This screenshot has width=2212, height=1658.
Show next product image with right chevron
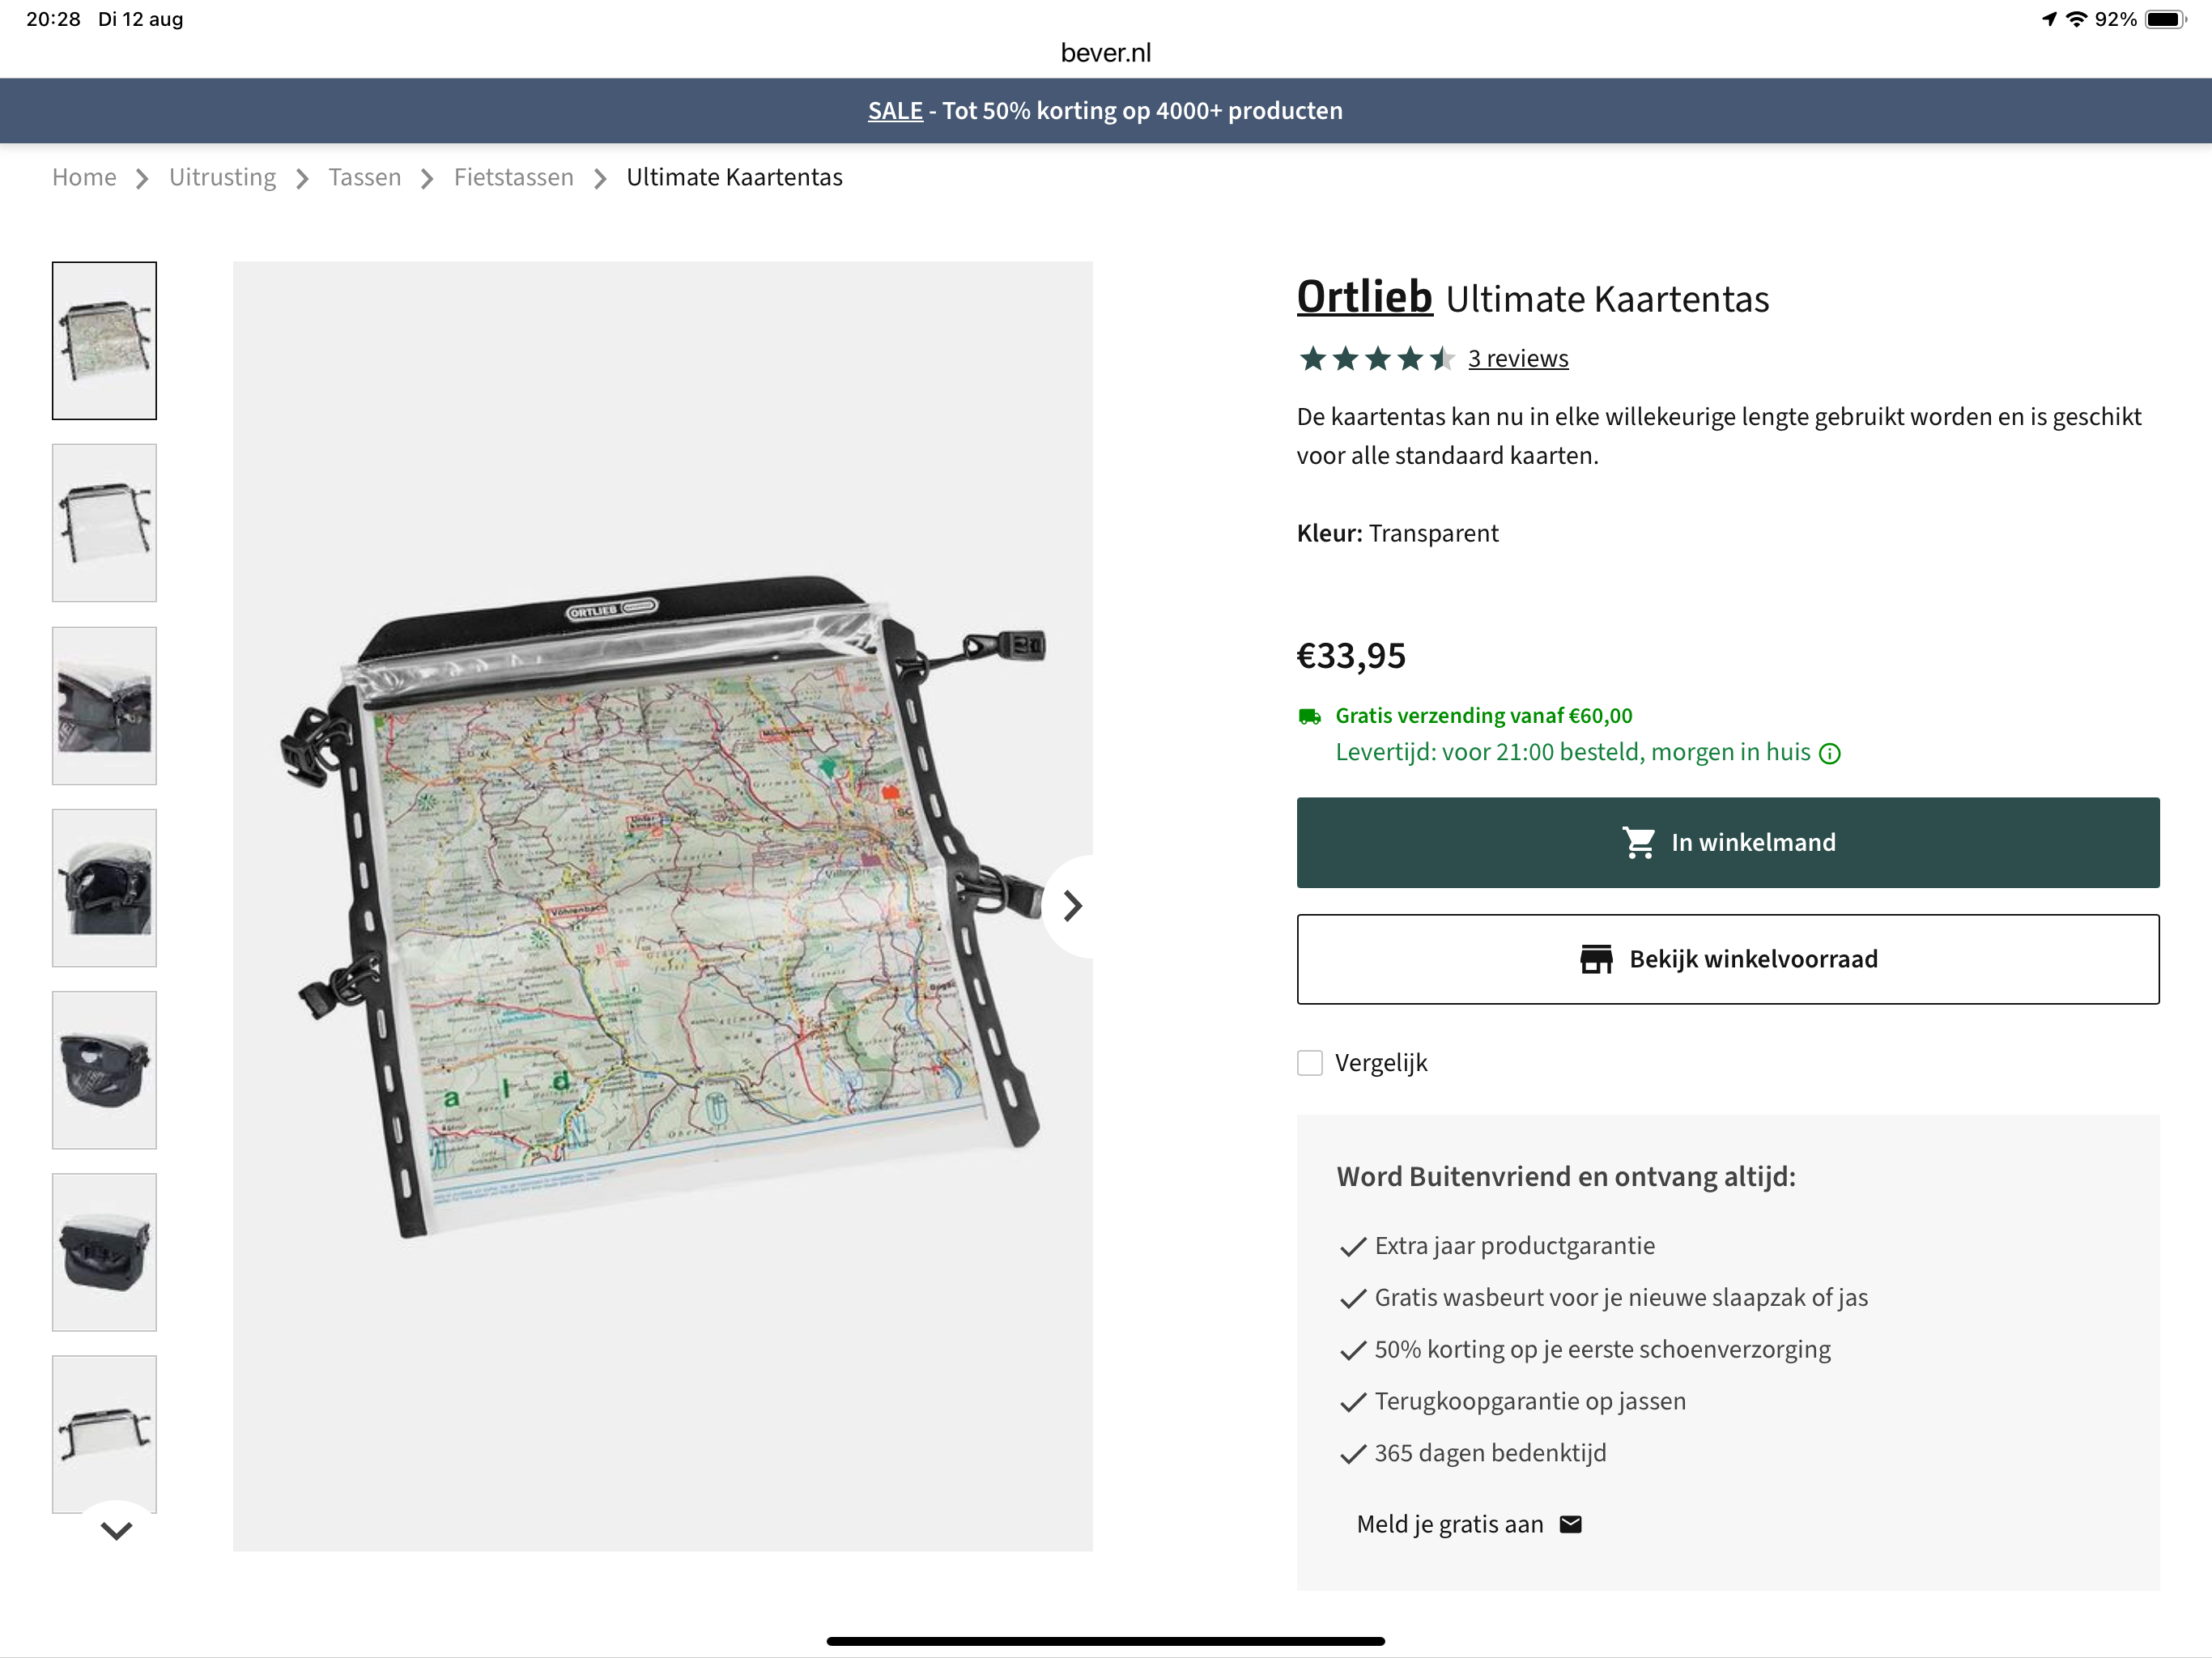coord(1072,906)
